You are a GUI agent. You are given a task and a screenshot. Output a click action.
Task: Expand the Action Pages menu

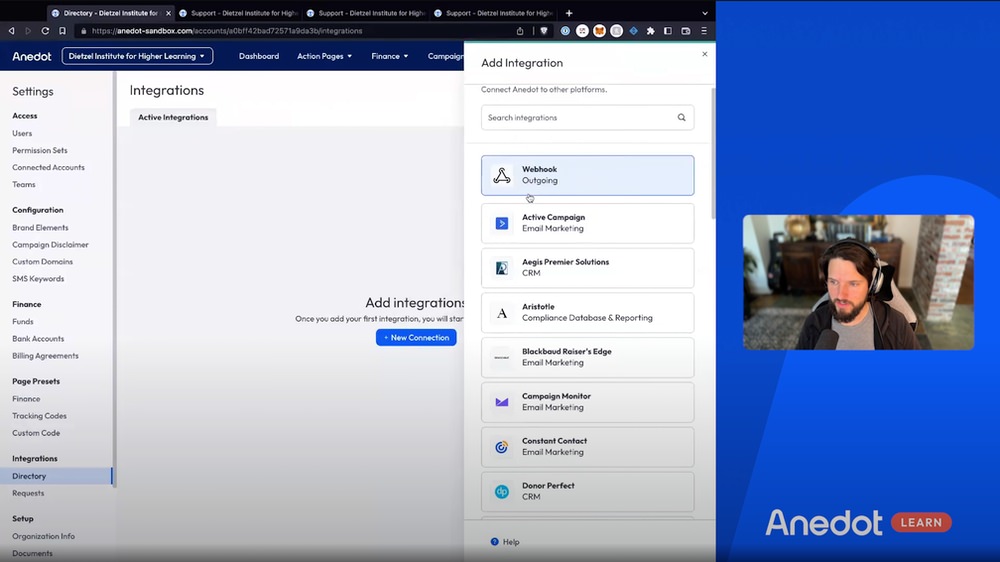tap(324, 56)
